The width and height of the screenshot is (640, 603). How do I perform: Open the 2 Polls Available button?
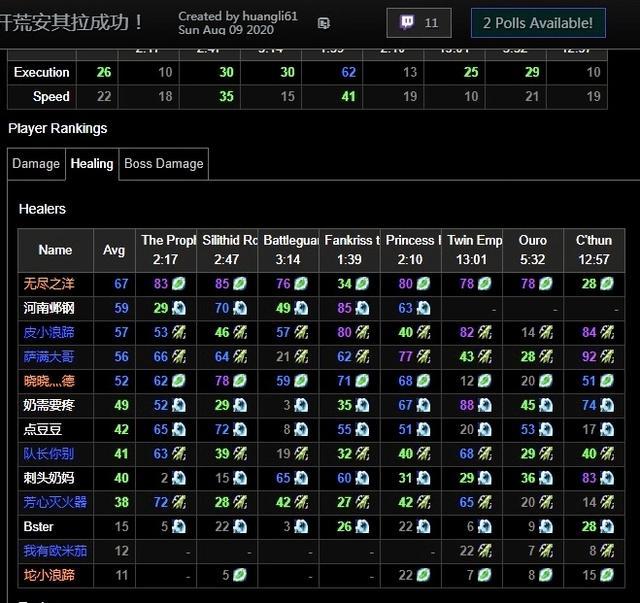(538, 23)
